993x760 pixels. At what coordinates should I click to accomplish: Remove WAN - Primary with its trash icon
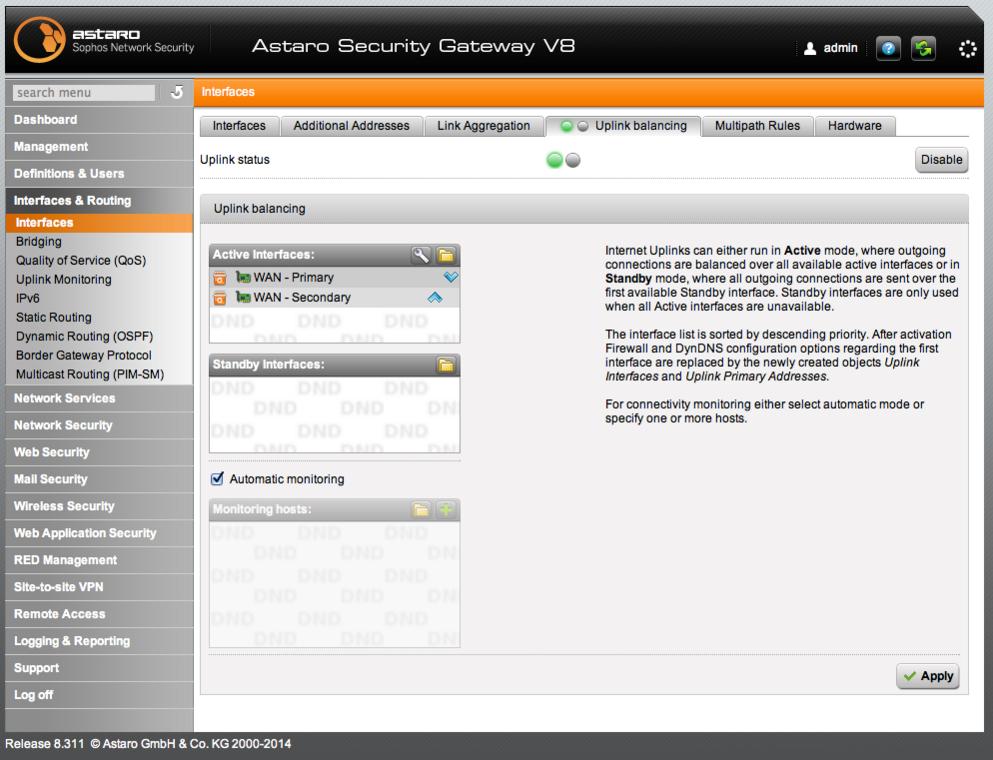pyautogui.click(x=220, y=278)
